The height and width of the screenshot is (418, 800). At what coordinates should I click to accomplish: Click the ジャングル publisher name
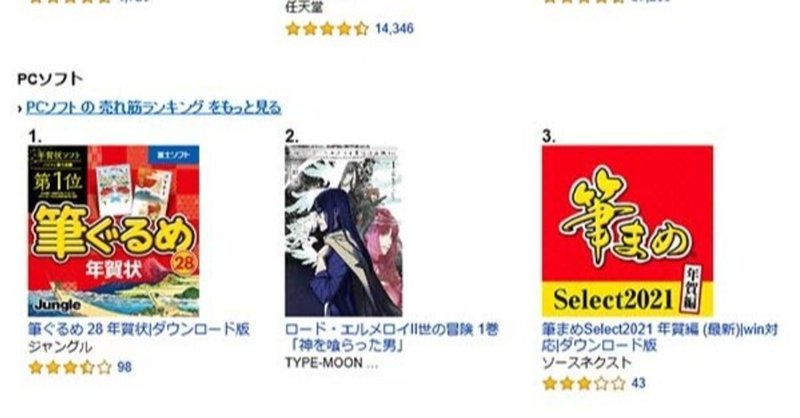[60, 348]
